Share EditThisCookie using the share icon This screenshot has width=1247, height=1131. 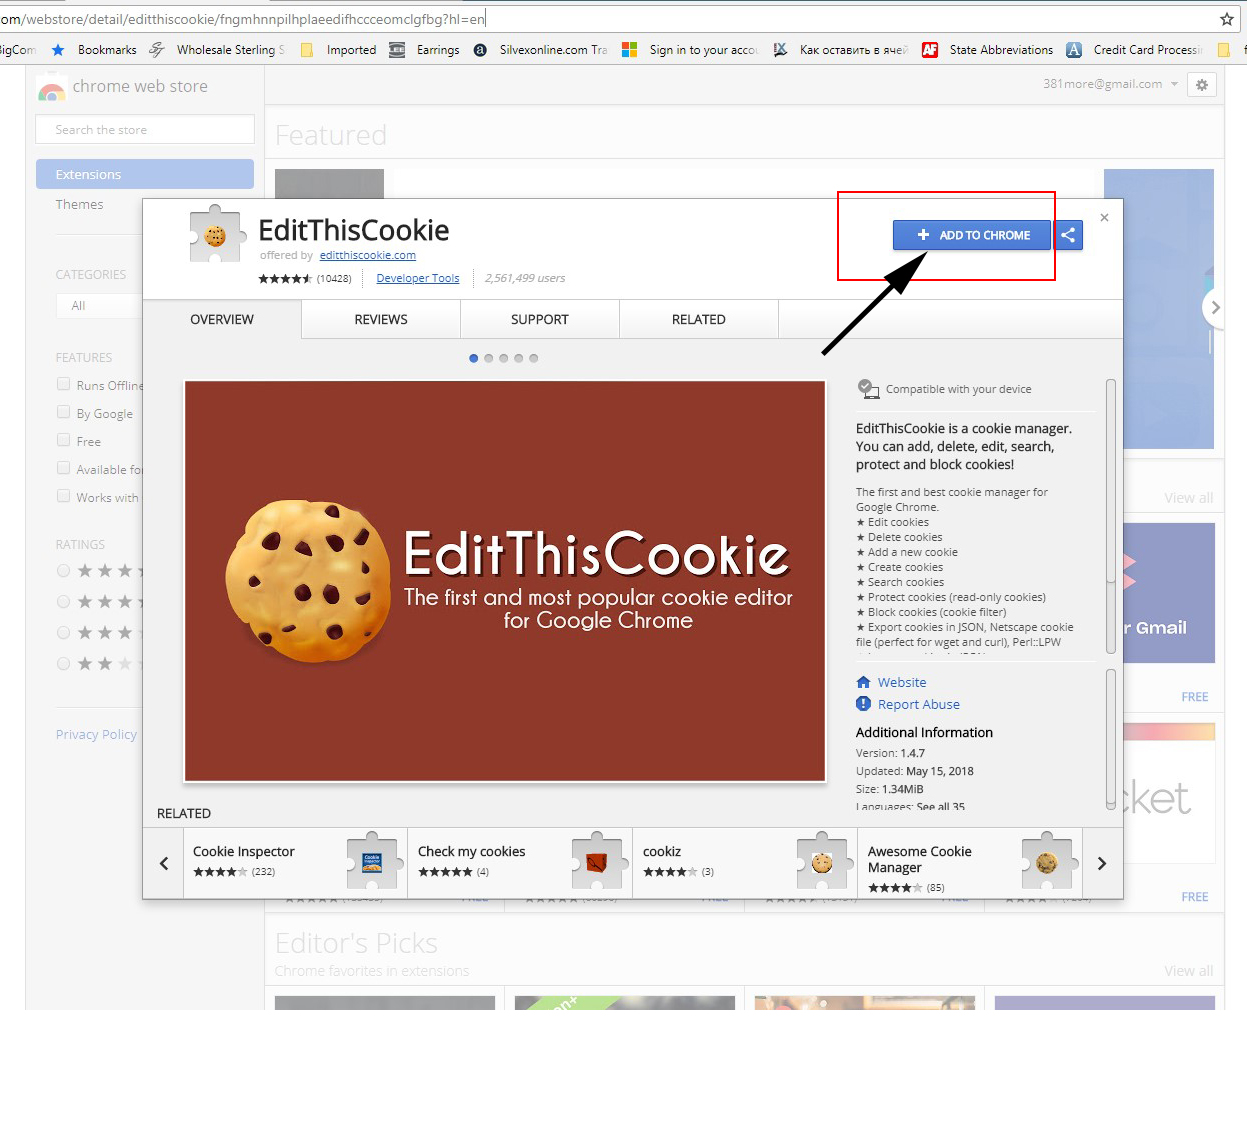pos(1069,235)
